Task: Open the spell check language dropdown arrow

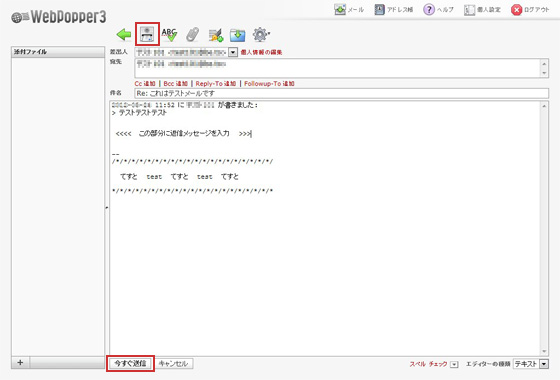Action: [454, 364]
